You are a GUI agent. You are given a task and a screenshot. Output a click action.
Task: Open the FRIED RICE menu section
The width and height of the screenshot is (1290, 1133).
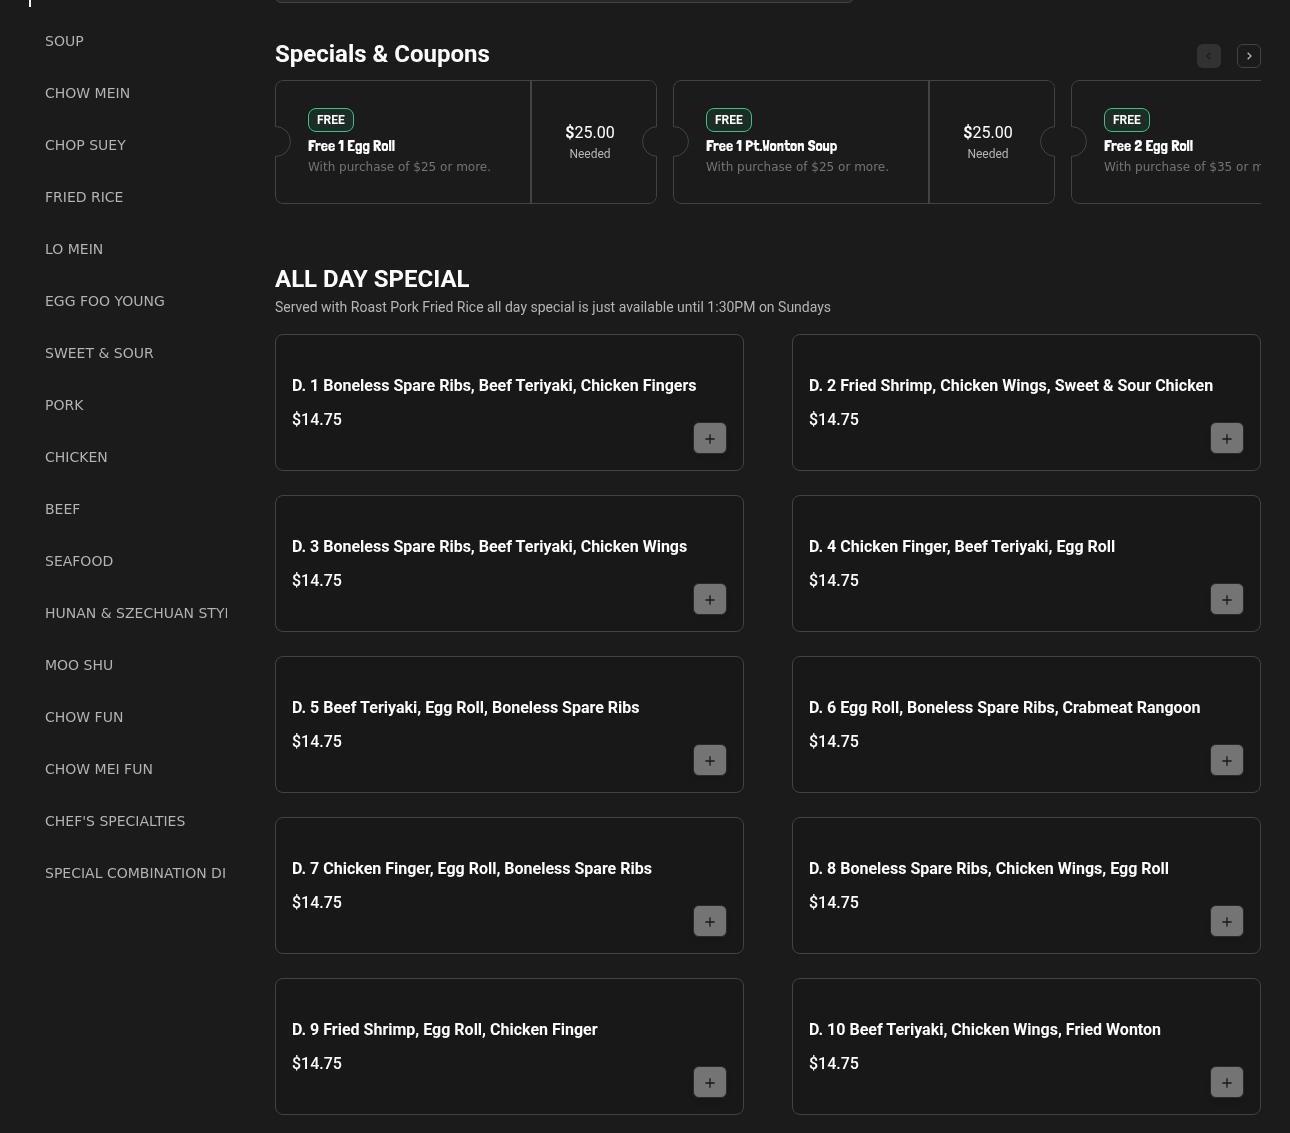point(84,197)
